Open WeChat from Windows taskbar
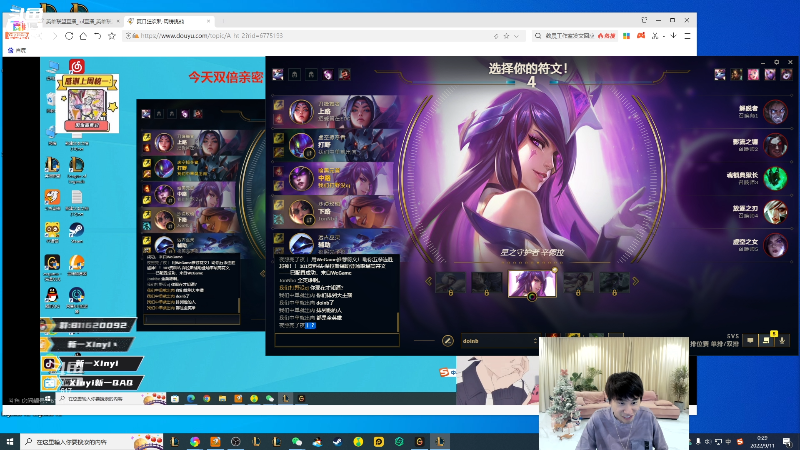The image size is (800, 450). tap(297, 441)
